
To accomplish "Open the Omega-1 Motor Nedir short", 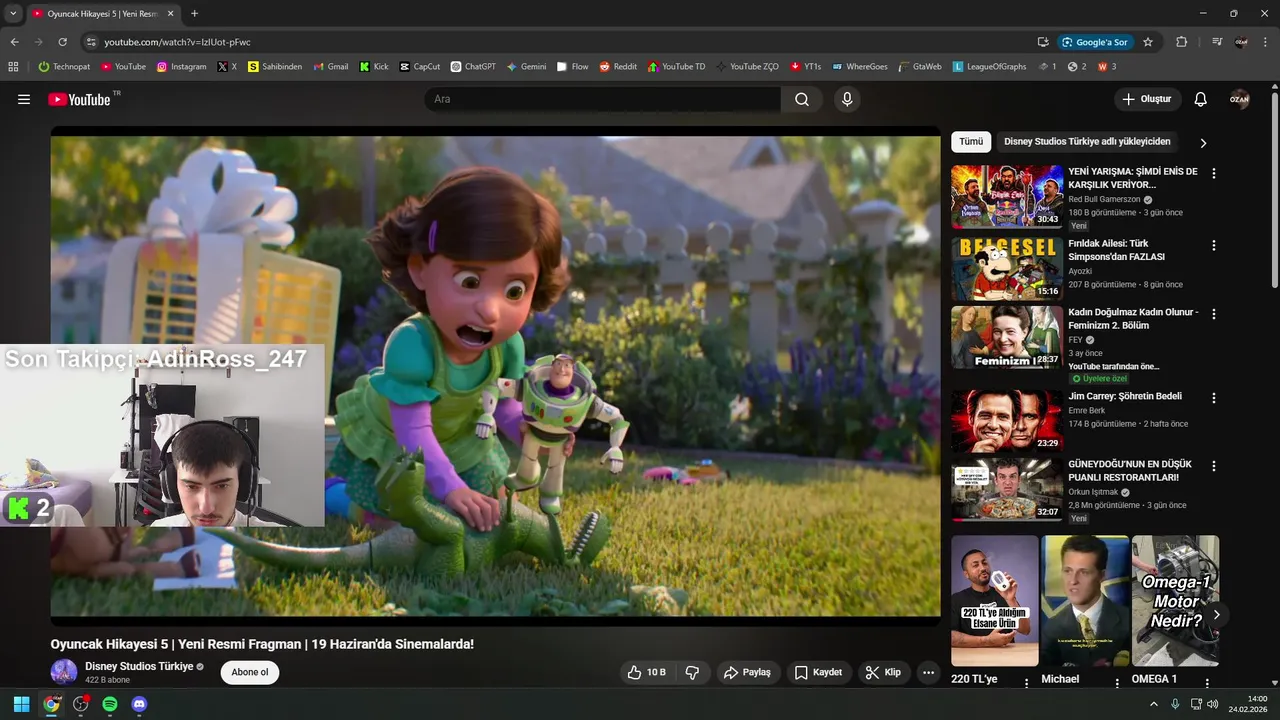I will pyautogui.click(x=1175, y=601).
